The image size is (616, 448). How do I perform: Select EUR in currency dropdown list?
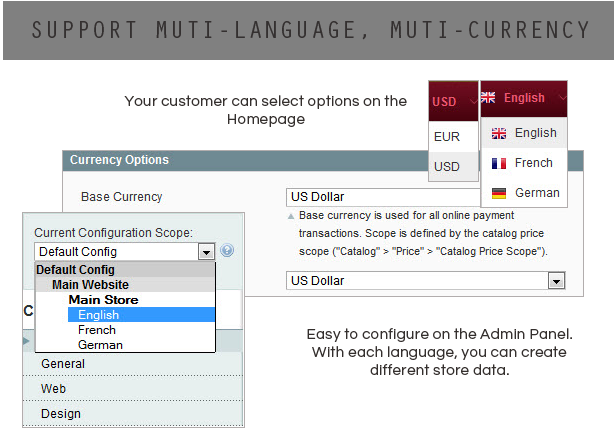pyautogui.click(x=453, y=136)
